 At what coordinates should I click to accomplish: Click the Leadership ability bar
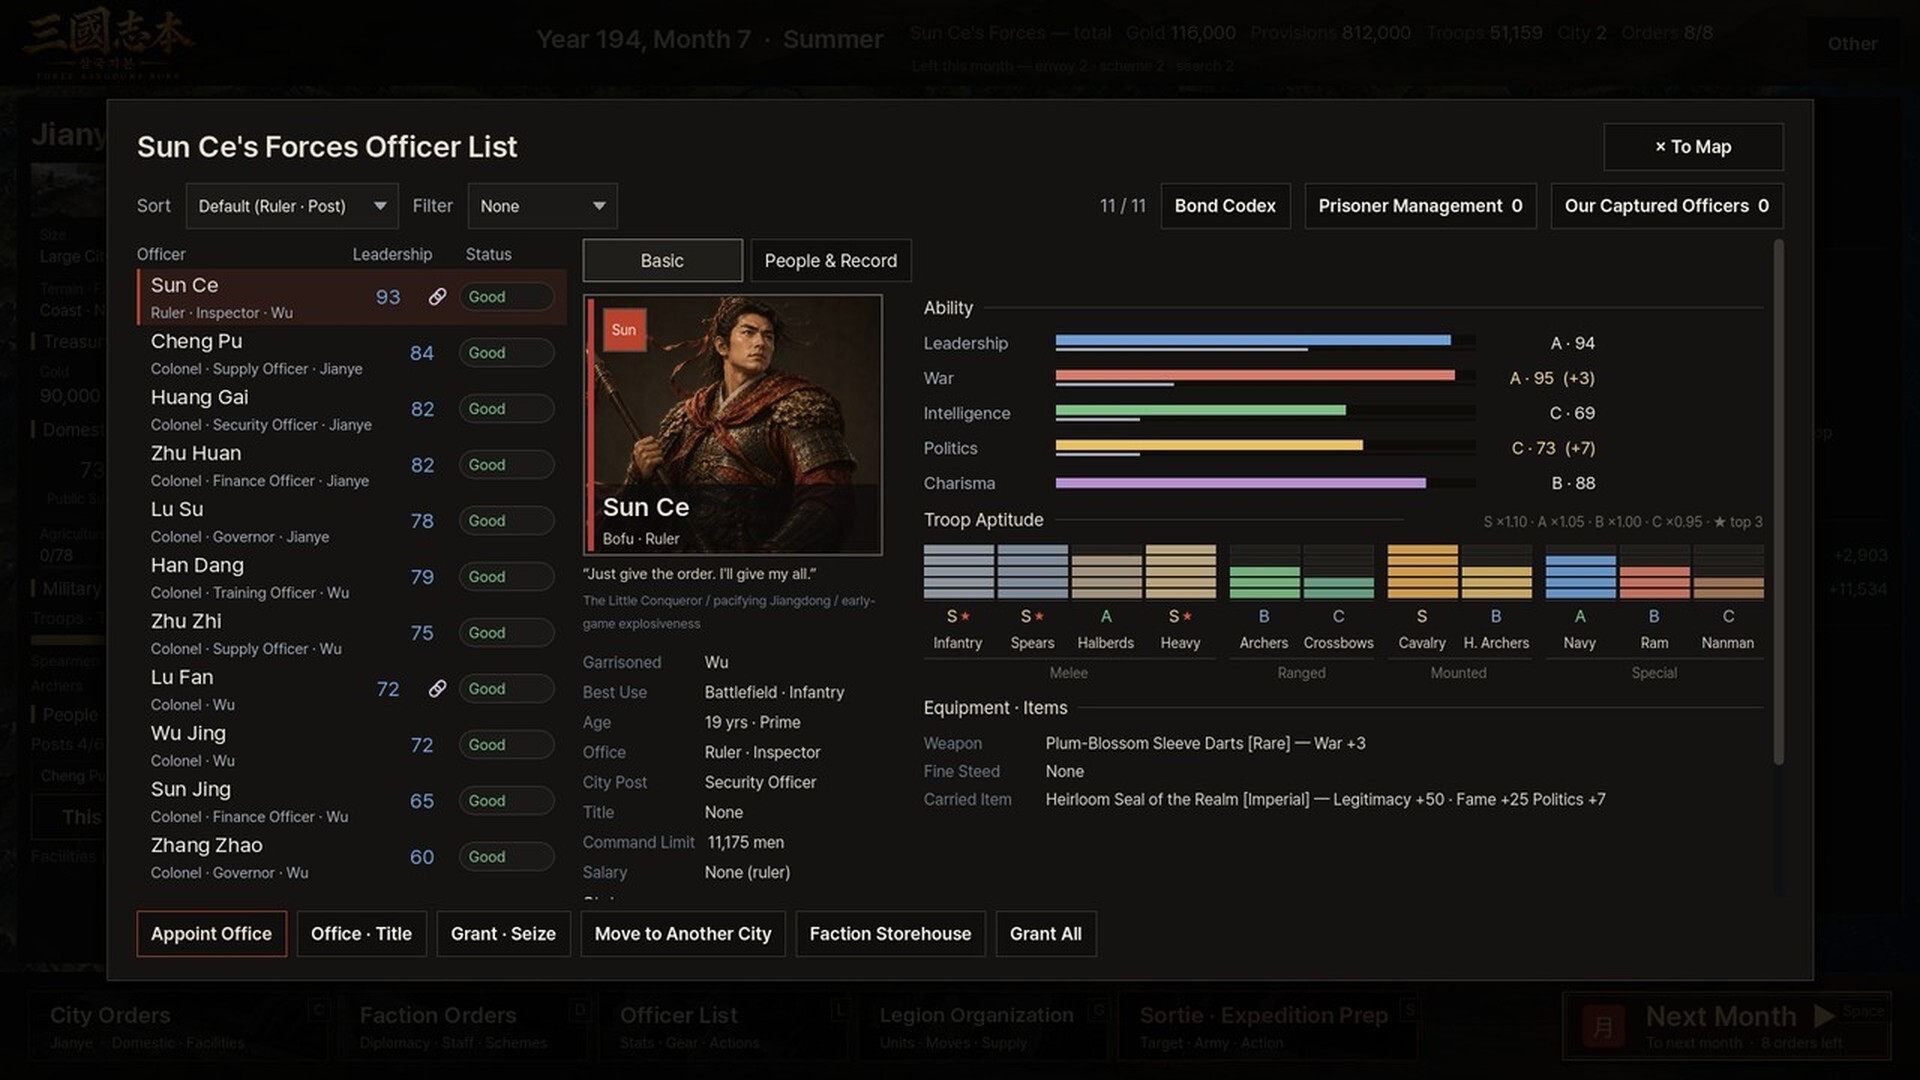(x=1265, y=342)
